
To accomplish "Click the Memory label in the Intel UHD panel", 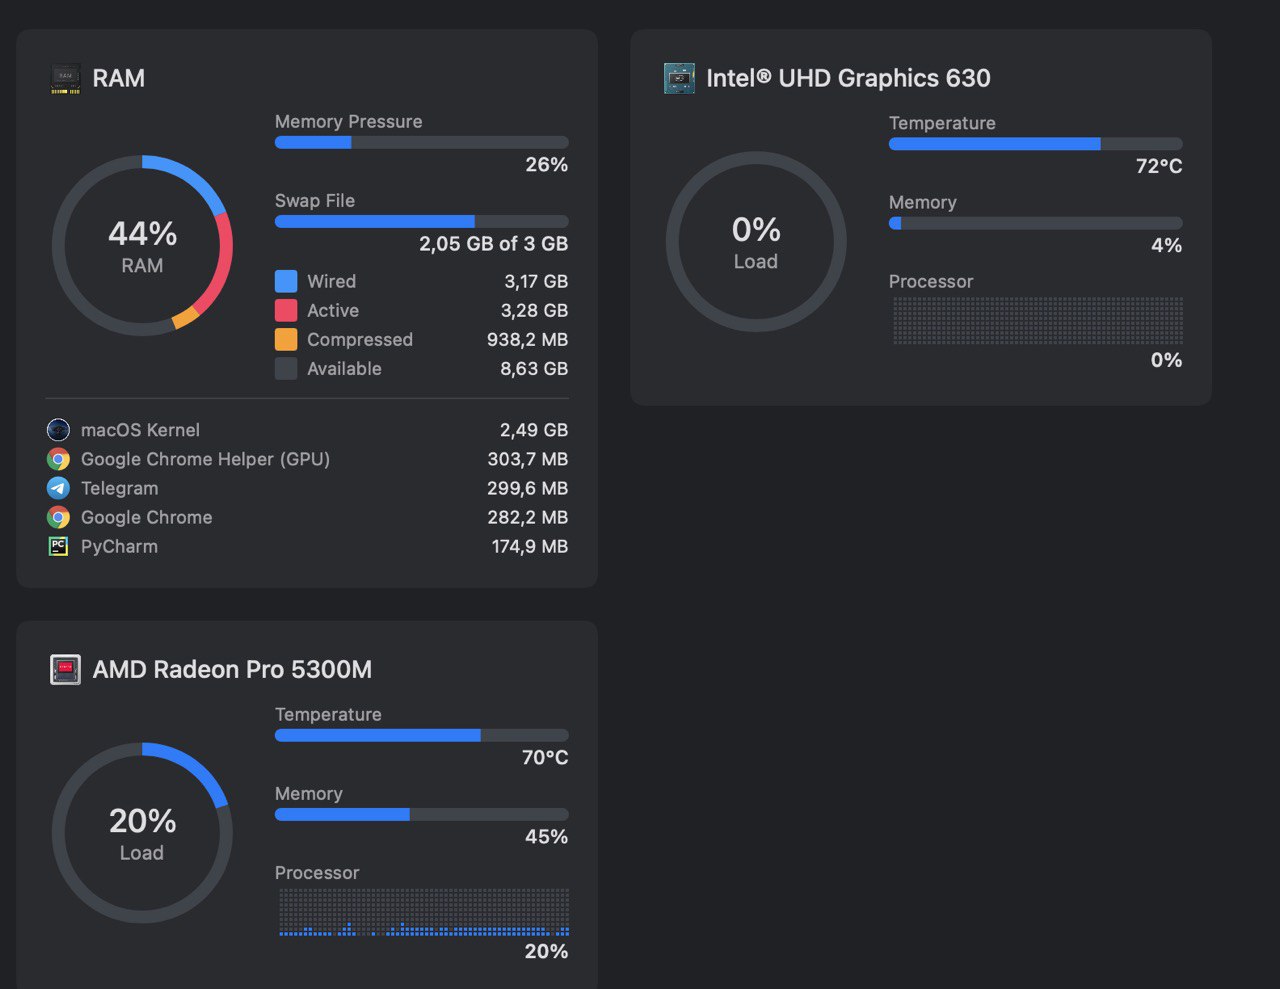I will pos(923,202).
